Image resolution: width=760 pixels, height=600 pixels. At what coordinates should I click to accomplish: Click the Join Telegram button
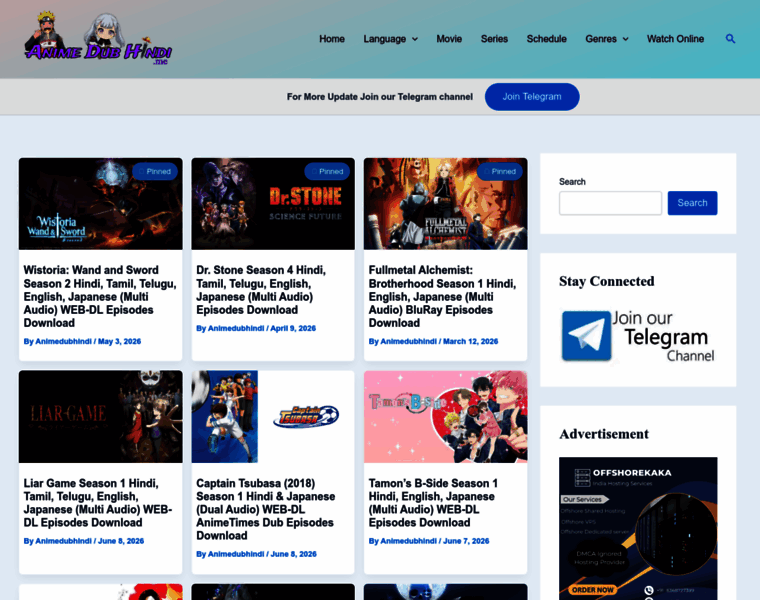click(532, 96)
